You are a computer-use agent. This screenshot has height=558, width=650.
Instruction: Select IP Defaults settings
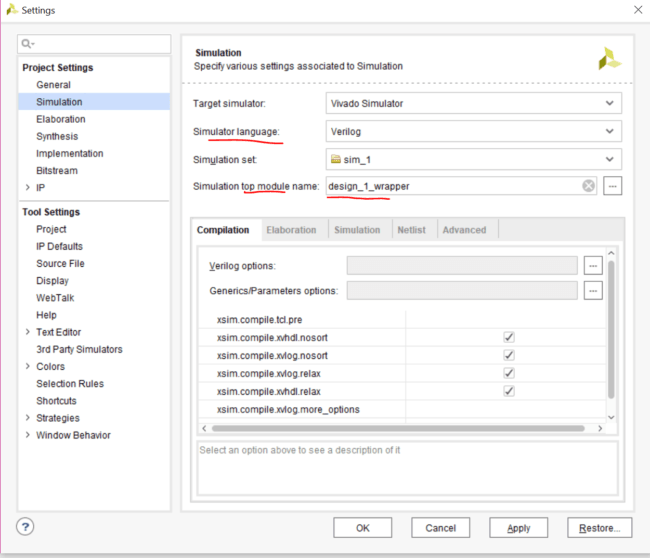click(59, 246)
